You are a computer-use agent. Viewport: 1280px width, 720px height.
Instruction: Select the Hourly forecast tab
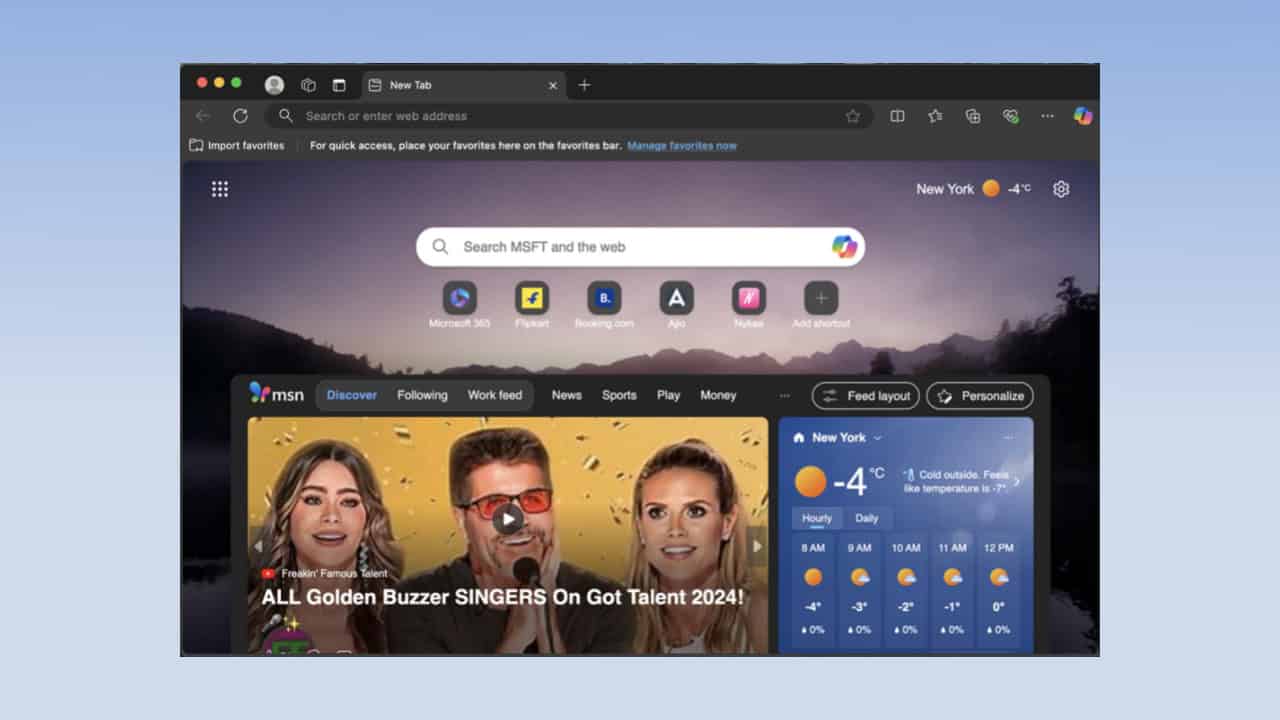(x=817, y=518)
